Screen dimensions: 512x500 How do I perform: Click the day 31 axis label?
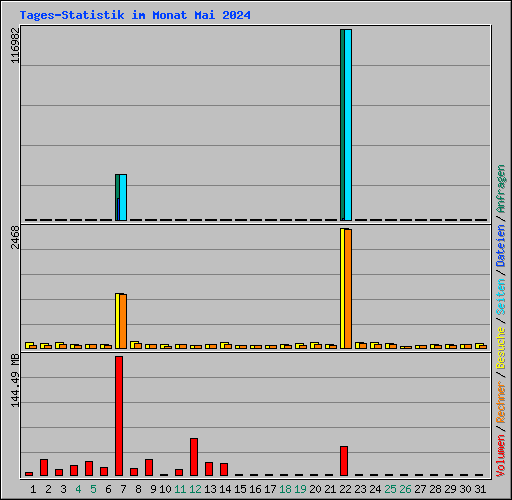click(x=480, y=489)
